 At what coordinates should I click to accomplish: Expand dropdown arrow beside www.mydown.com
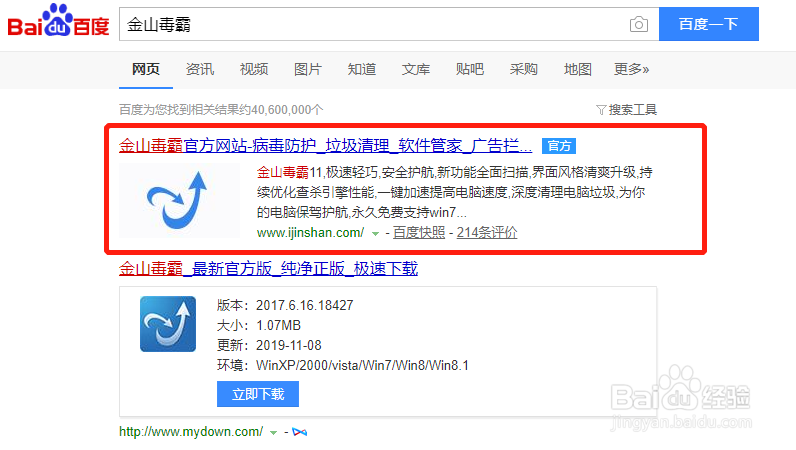274,433
